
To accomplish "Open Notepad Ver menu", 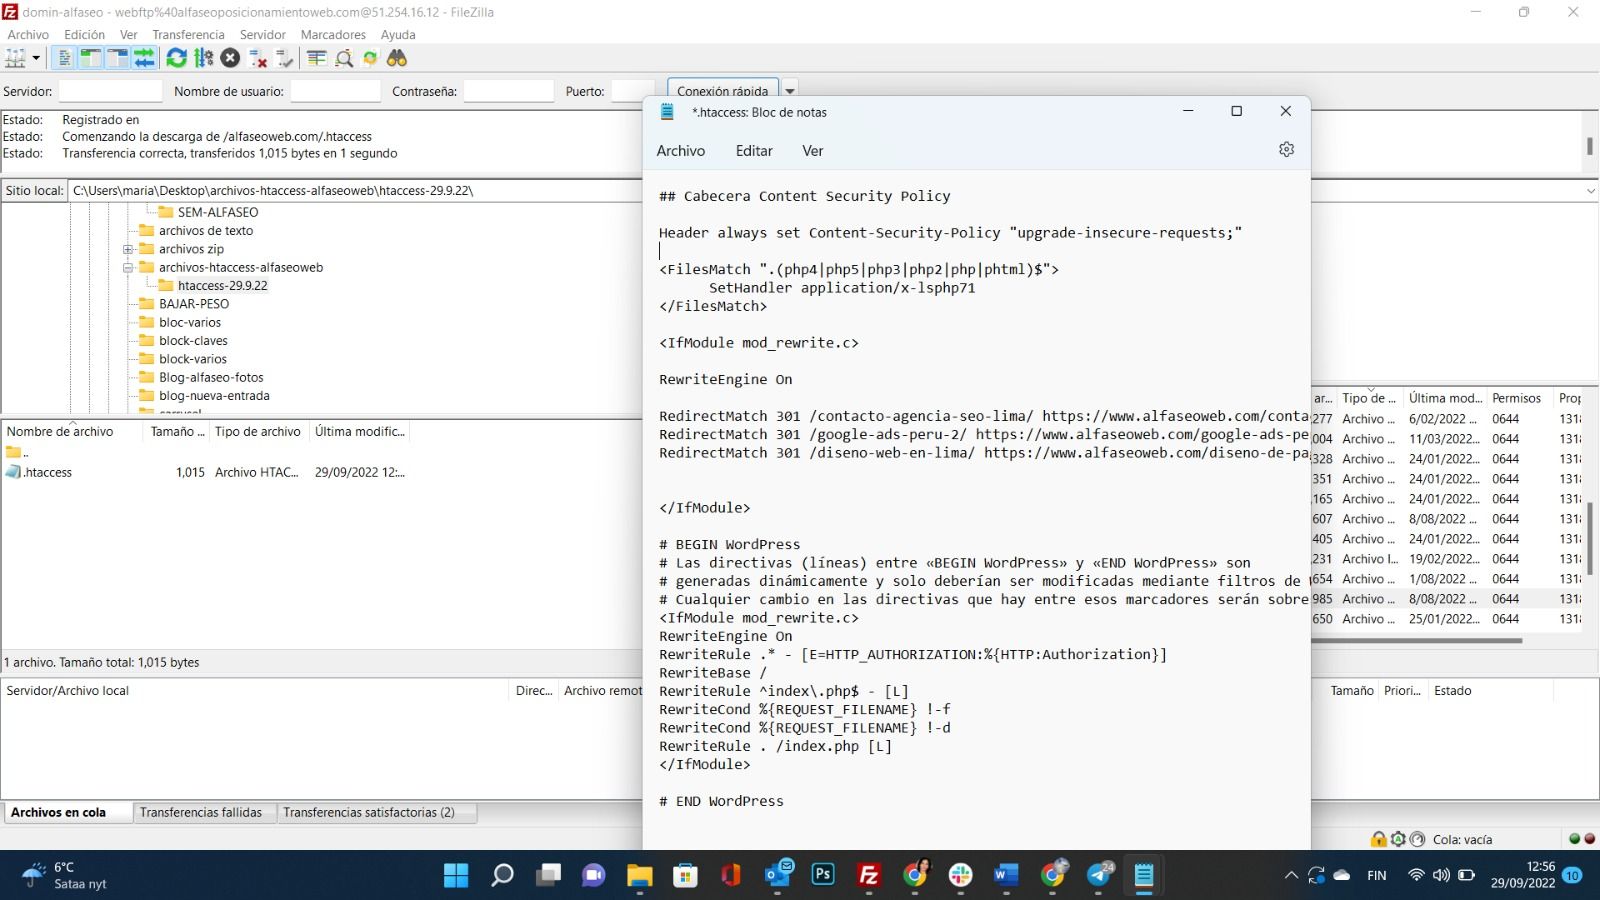I will (x=813, y=151).
